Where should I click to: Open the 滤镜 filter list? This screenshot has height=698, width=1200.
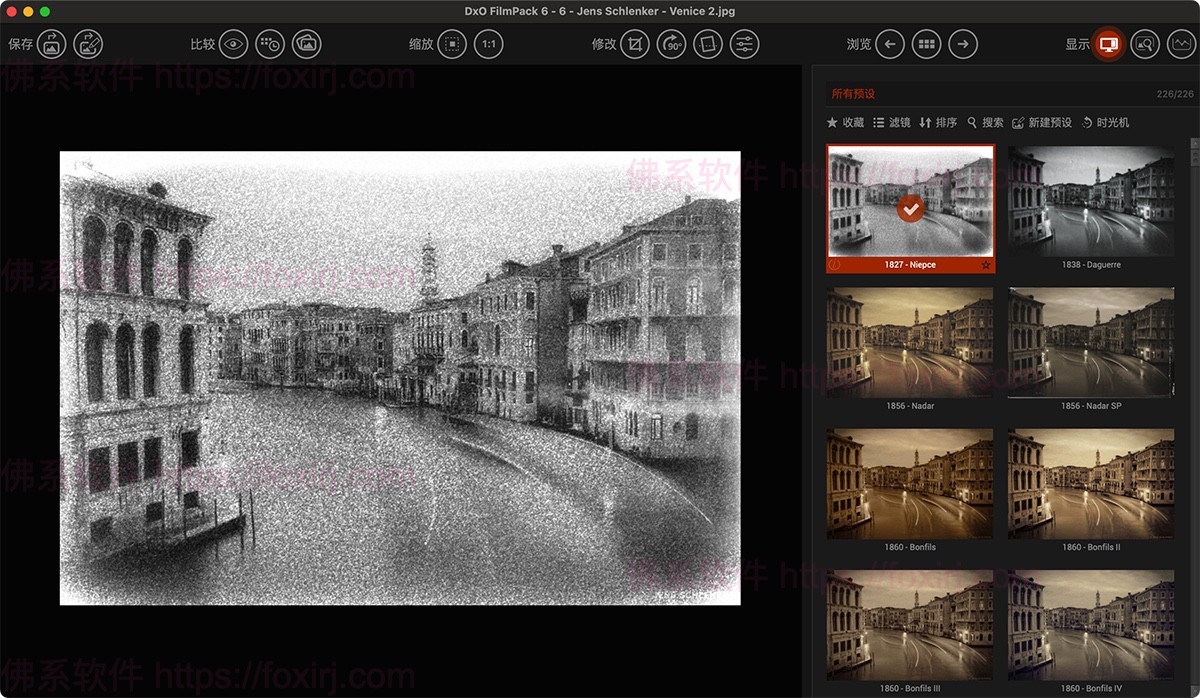[891, 122]
